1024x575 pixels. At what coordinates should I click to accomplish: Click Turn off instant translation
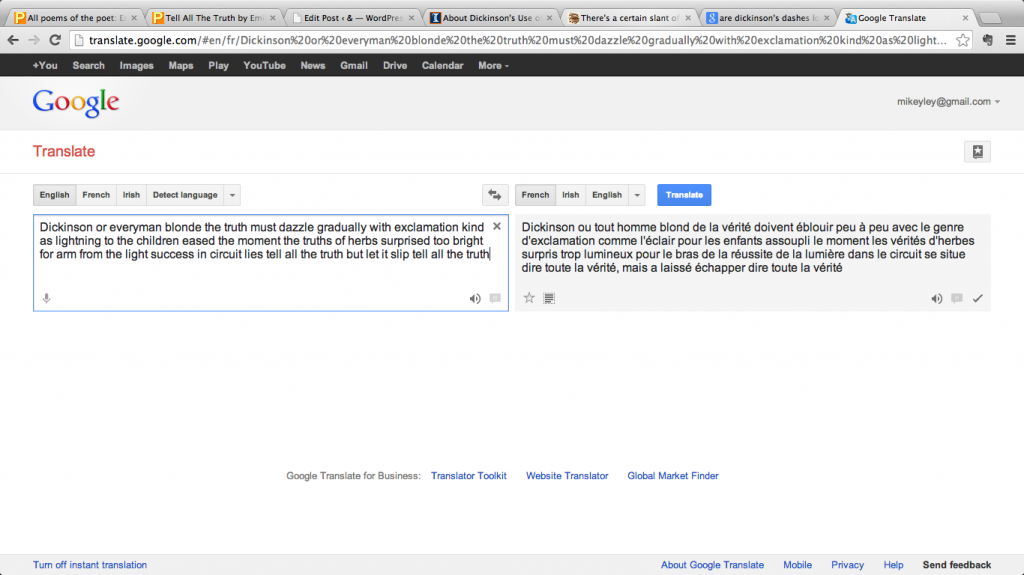[90, 565]
